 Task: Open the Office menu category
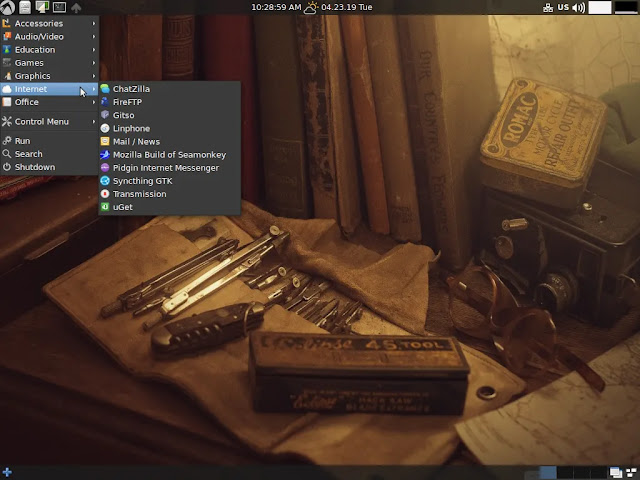49,102
